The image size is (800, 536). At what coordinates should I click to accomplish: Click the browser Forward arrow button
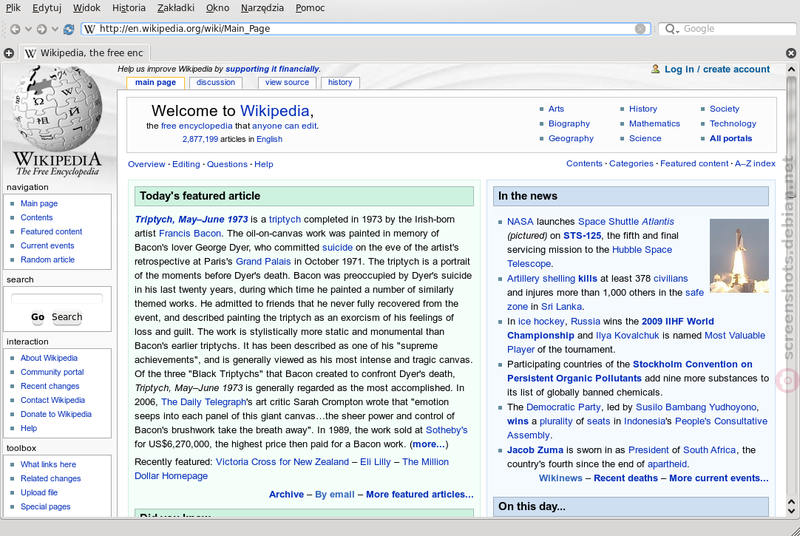[x=41, y=30]
